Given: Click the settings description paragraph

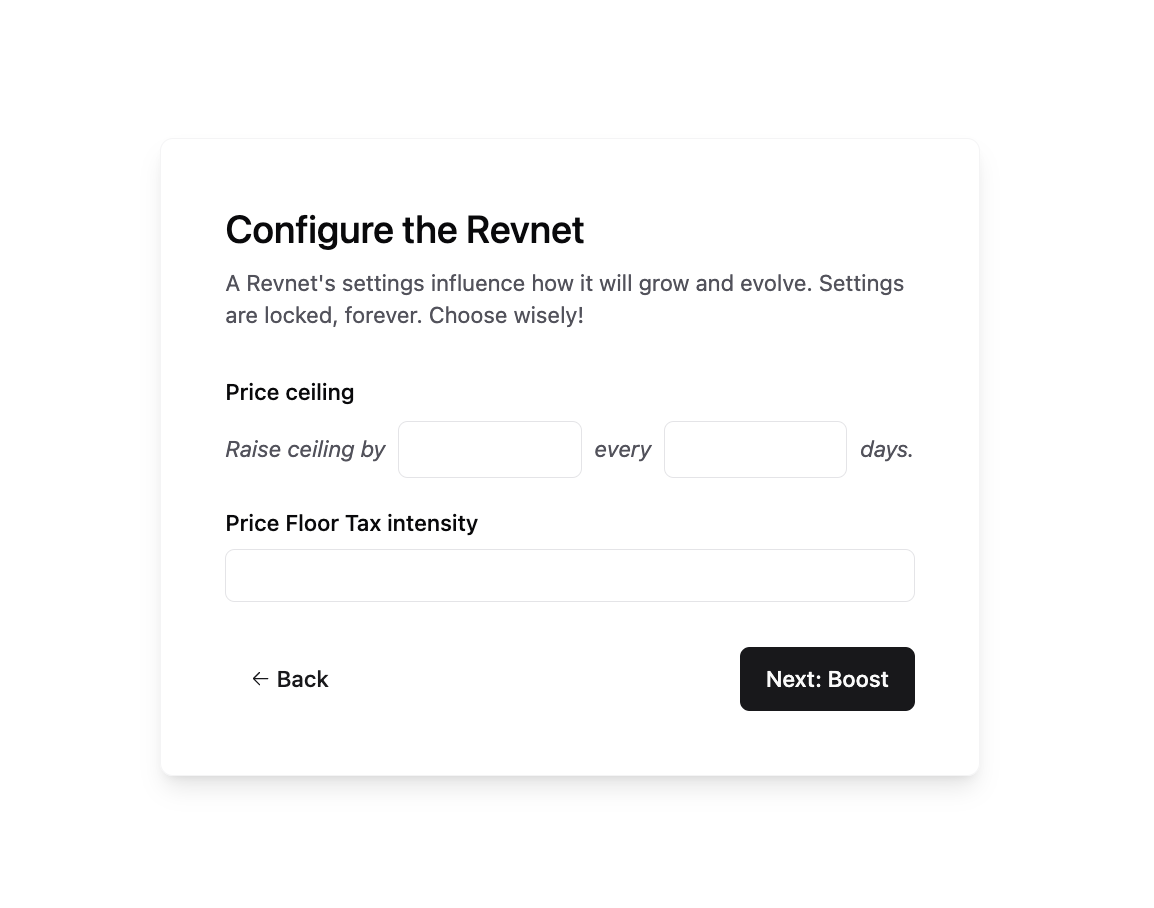Looking at the screenshot, I should [564, 299].
